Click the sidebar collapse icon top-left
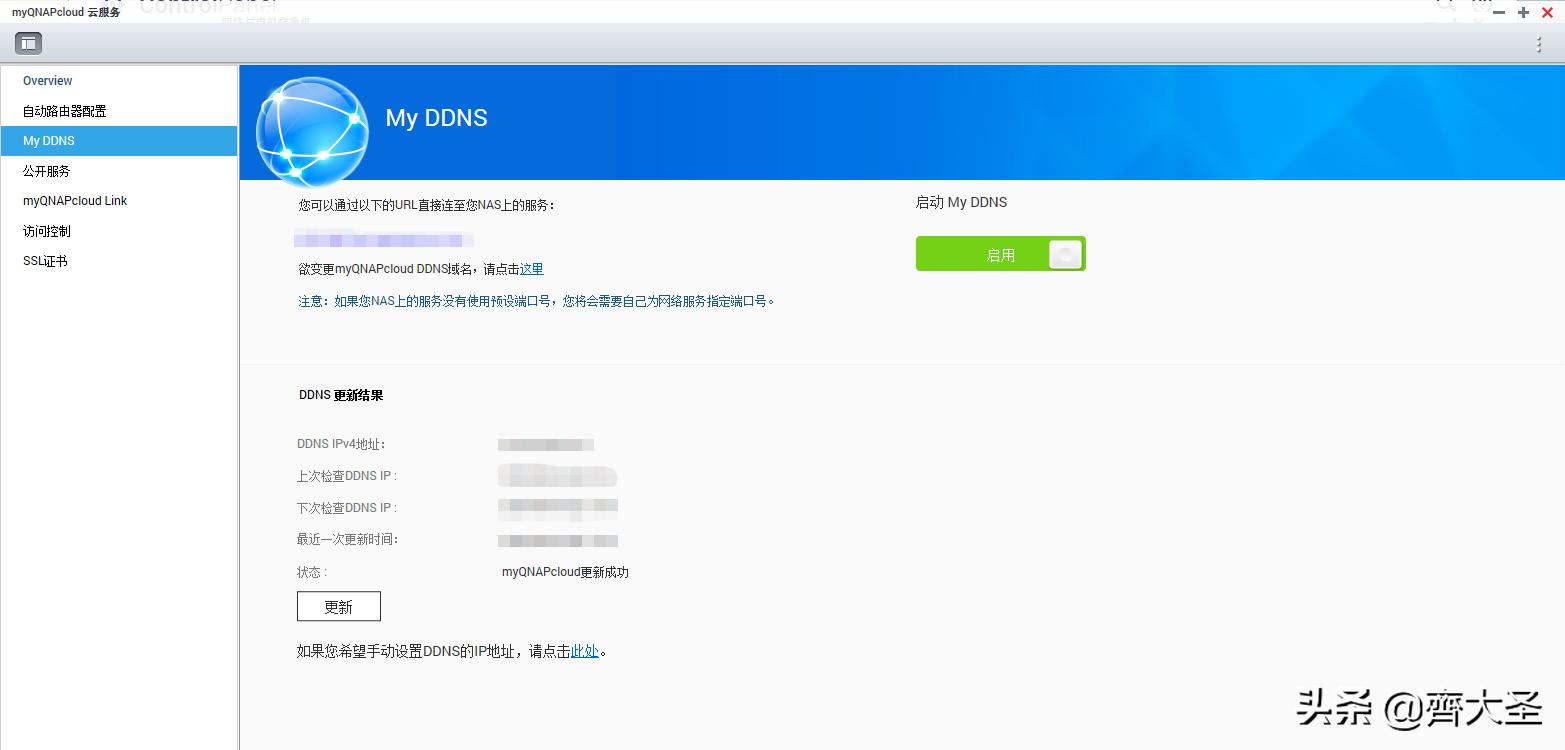This screenshot has width=1565, height=750. (x=27, y=42)
